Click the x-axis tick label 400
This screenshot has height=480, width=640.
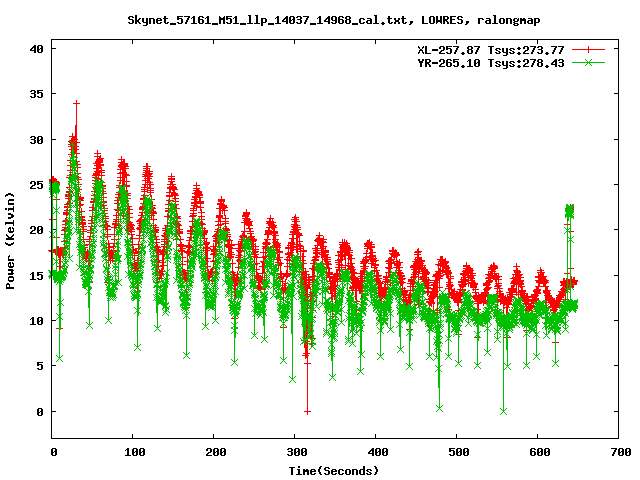click(x=378, y=452)
